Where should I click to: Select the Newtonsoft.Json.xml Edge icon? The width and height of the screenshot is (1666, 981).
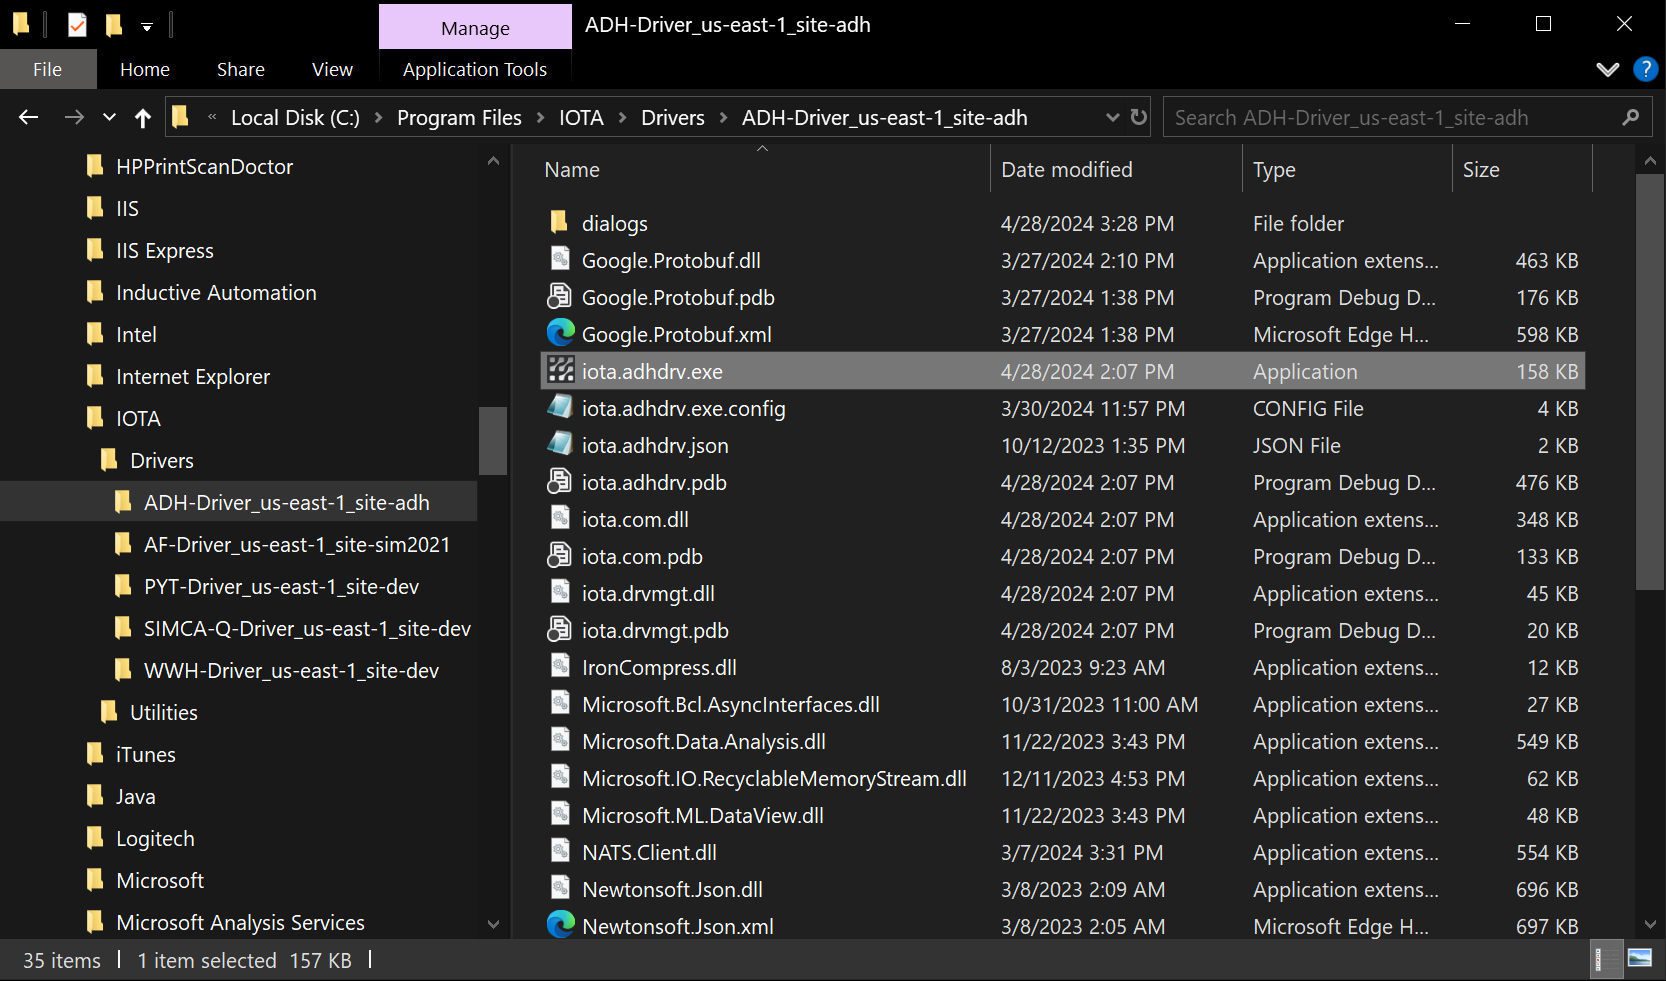pos(561,925)
